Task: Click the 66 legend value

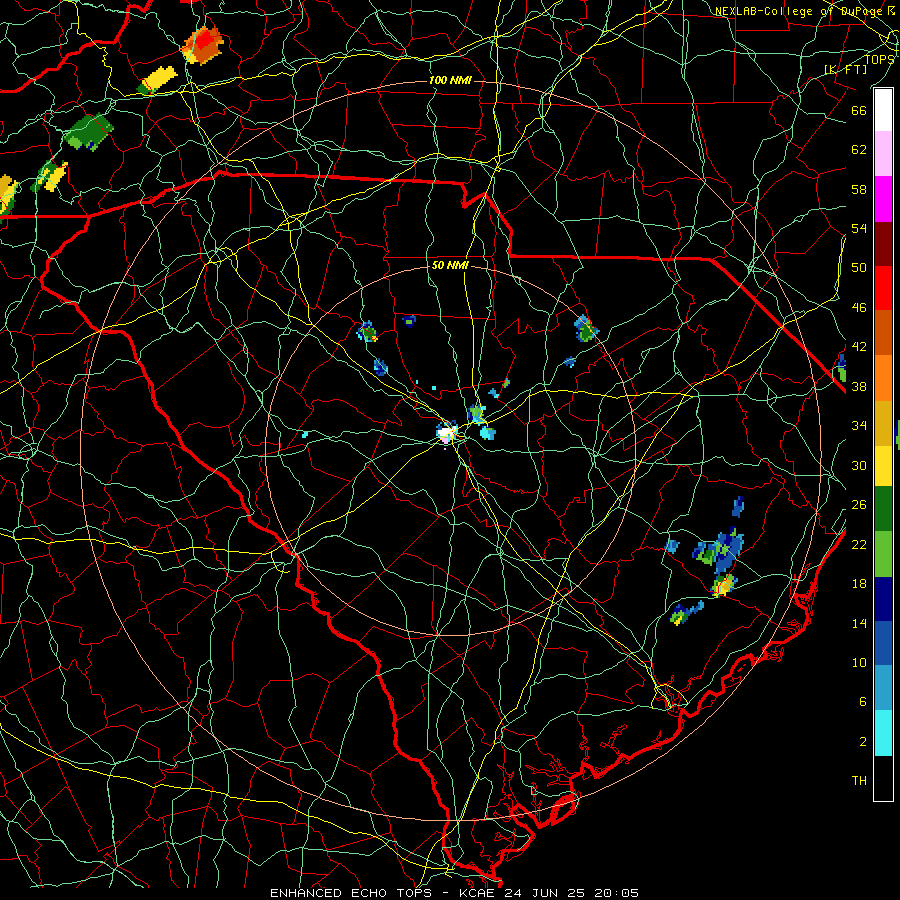Action: tap(859, 110)
